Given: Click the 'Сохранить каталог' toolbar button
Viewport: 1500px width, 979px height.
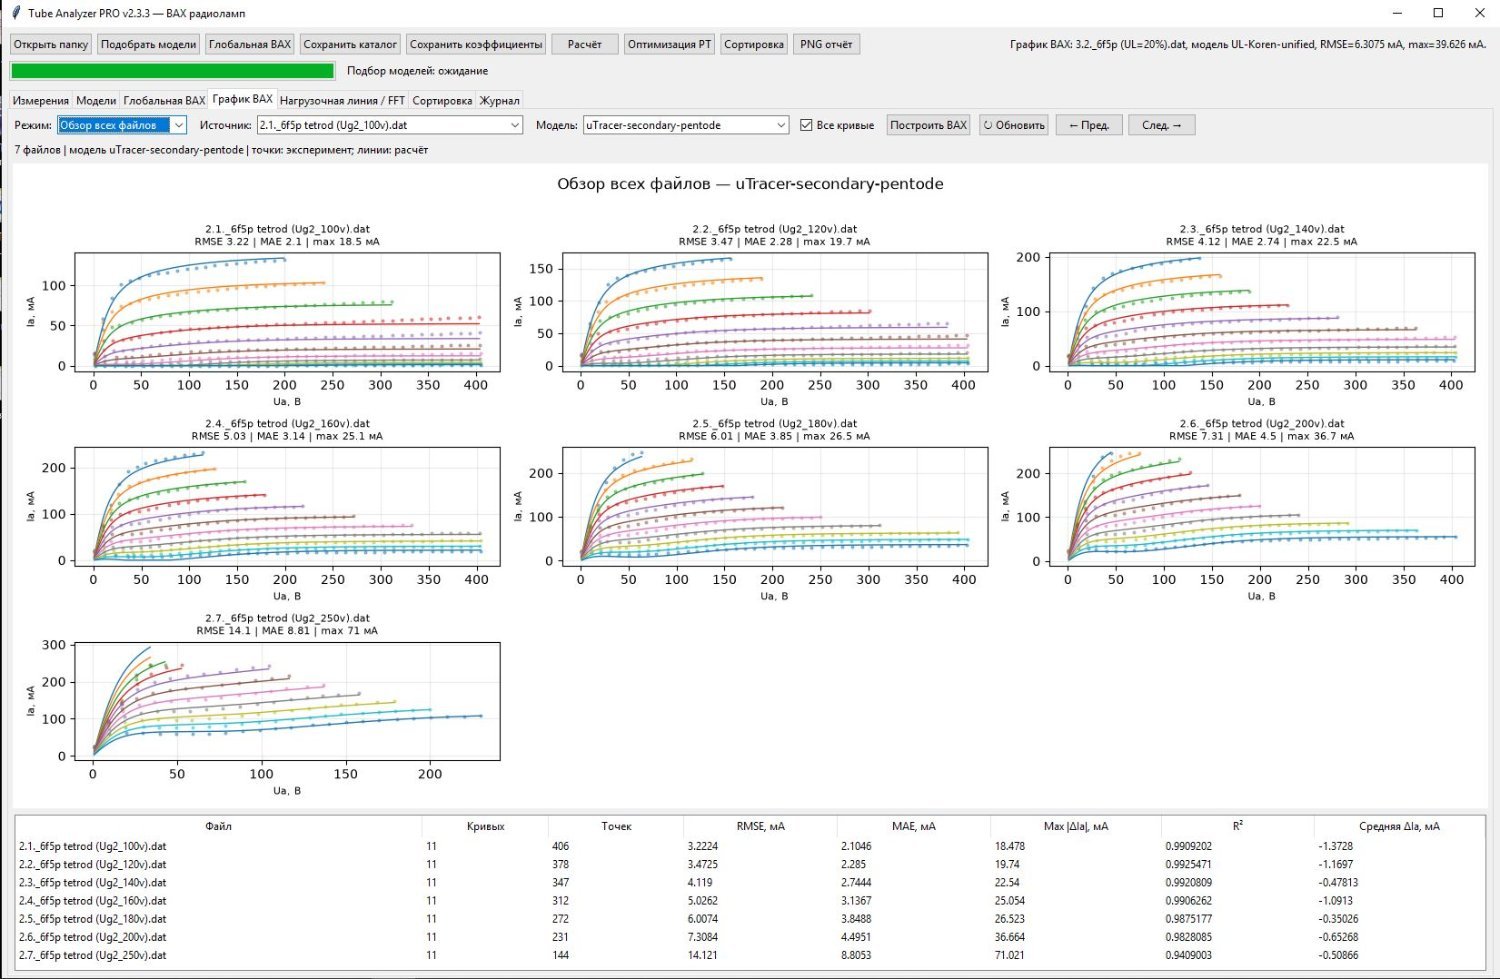Looking at the screenshot, I should pyautogui.click(x=350, y=44).
